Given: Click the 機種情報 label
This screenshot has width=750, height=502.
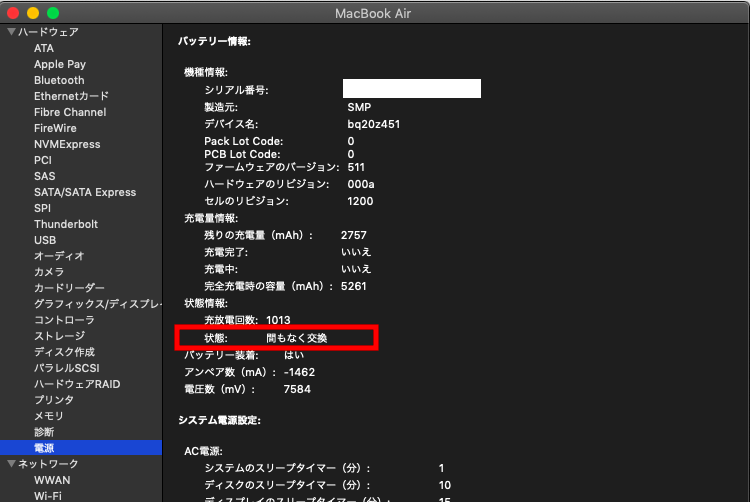Looking at the screenshot, I should 206,72.
